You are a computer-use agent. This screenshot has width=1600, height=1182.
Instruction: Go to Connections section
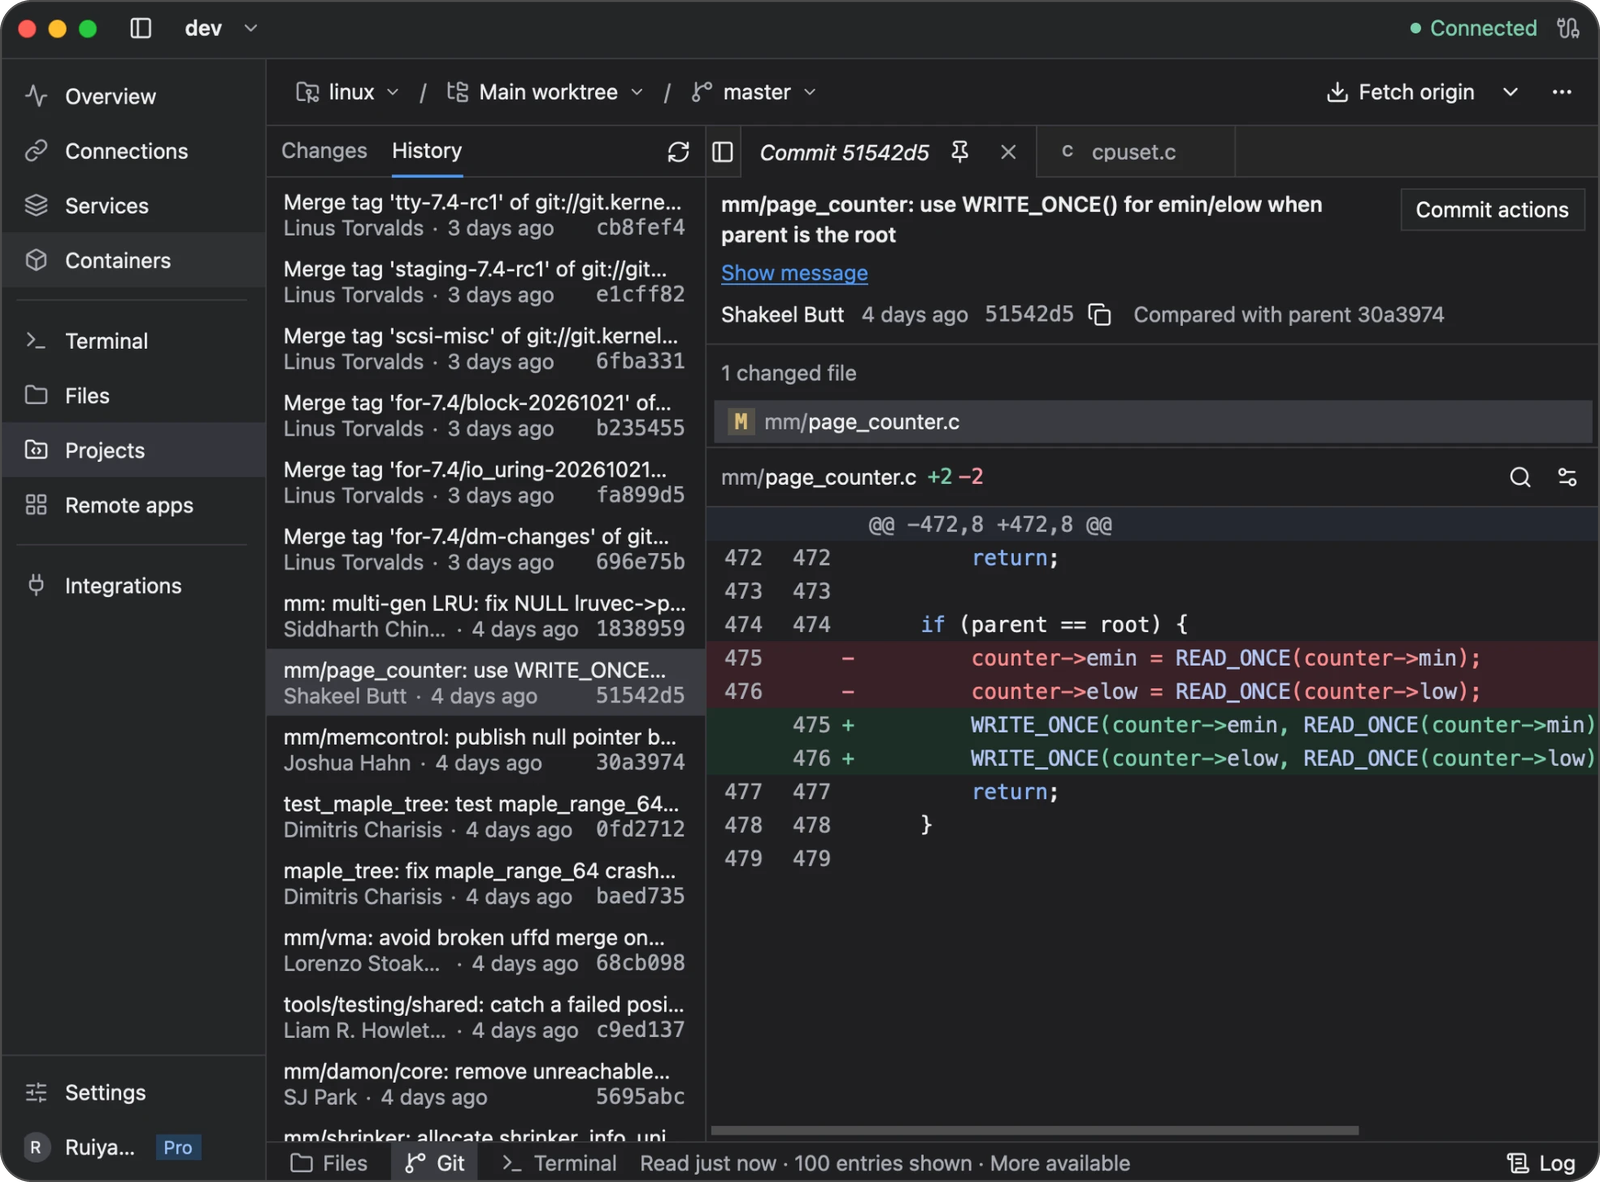134,151
